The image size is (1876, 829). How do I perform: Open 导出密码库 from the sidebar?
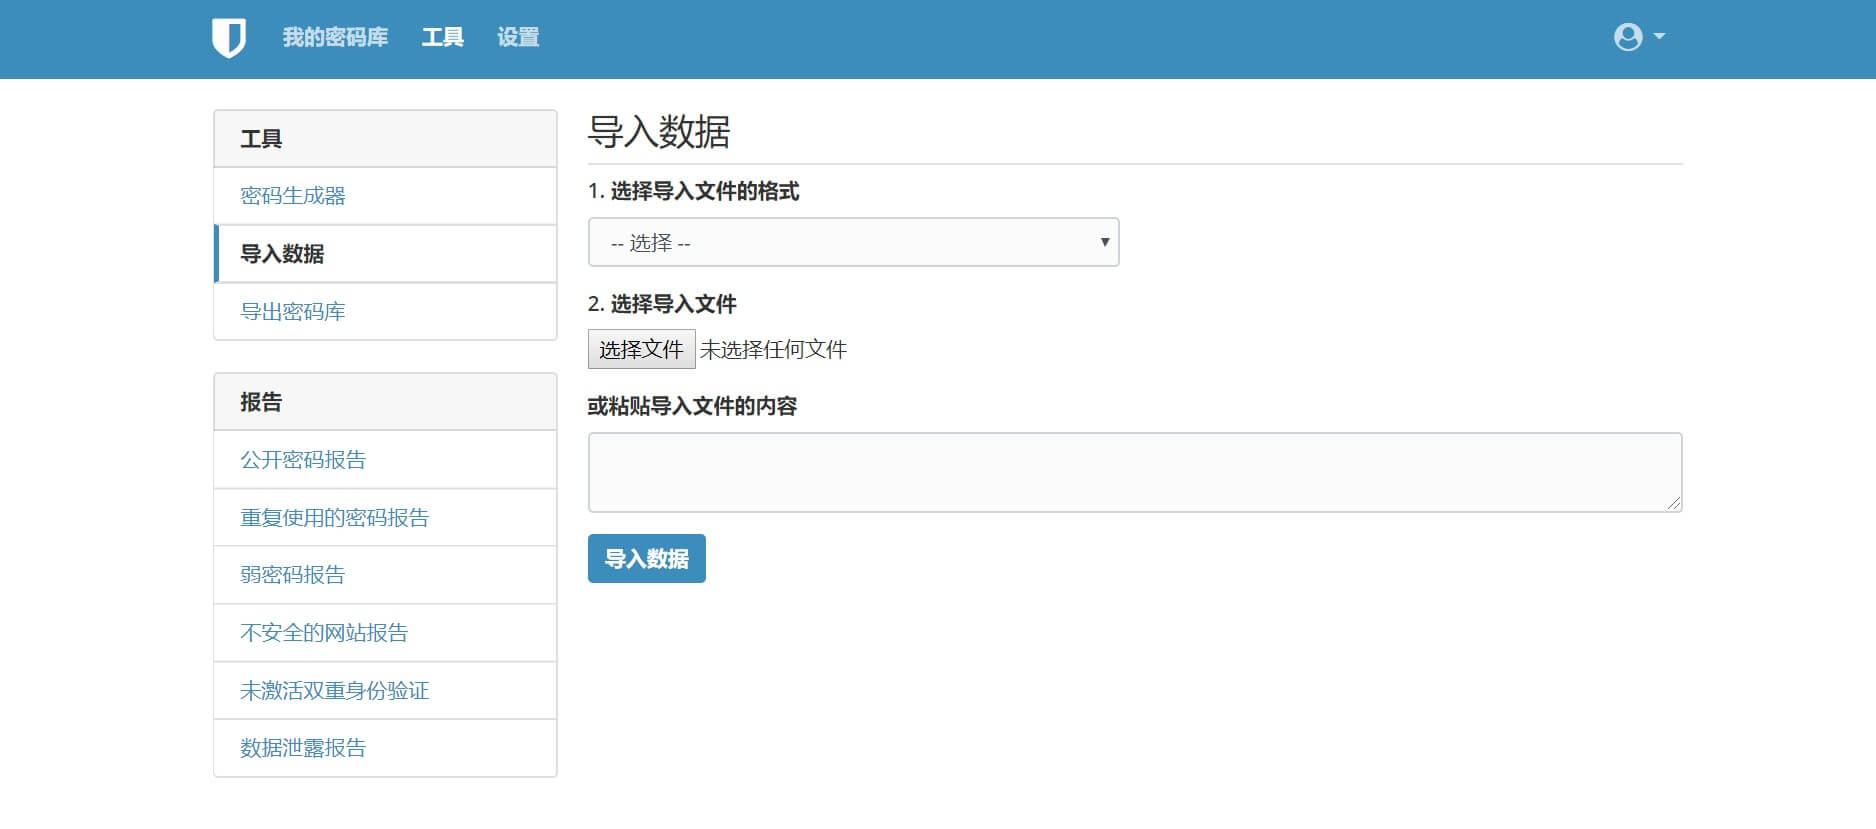tap(293, 312)
